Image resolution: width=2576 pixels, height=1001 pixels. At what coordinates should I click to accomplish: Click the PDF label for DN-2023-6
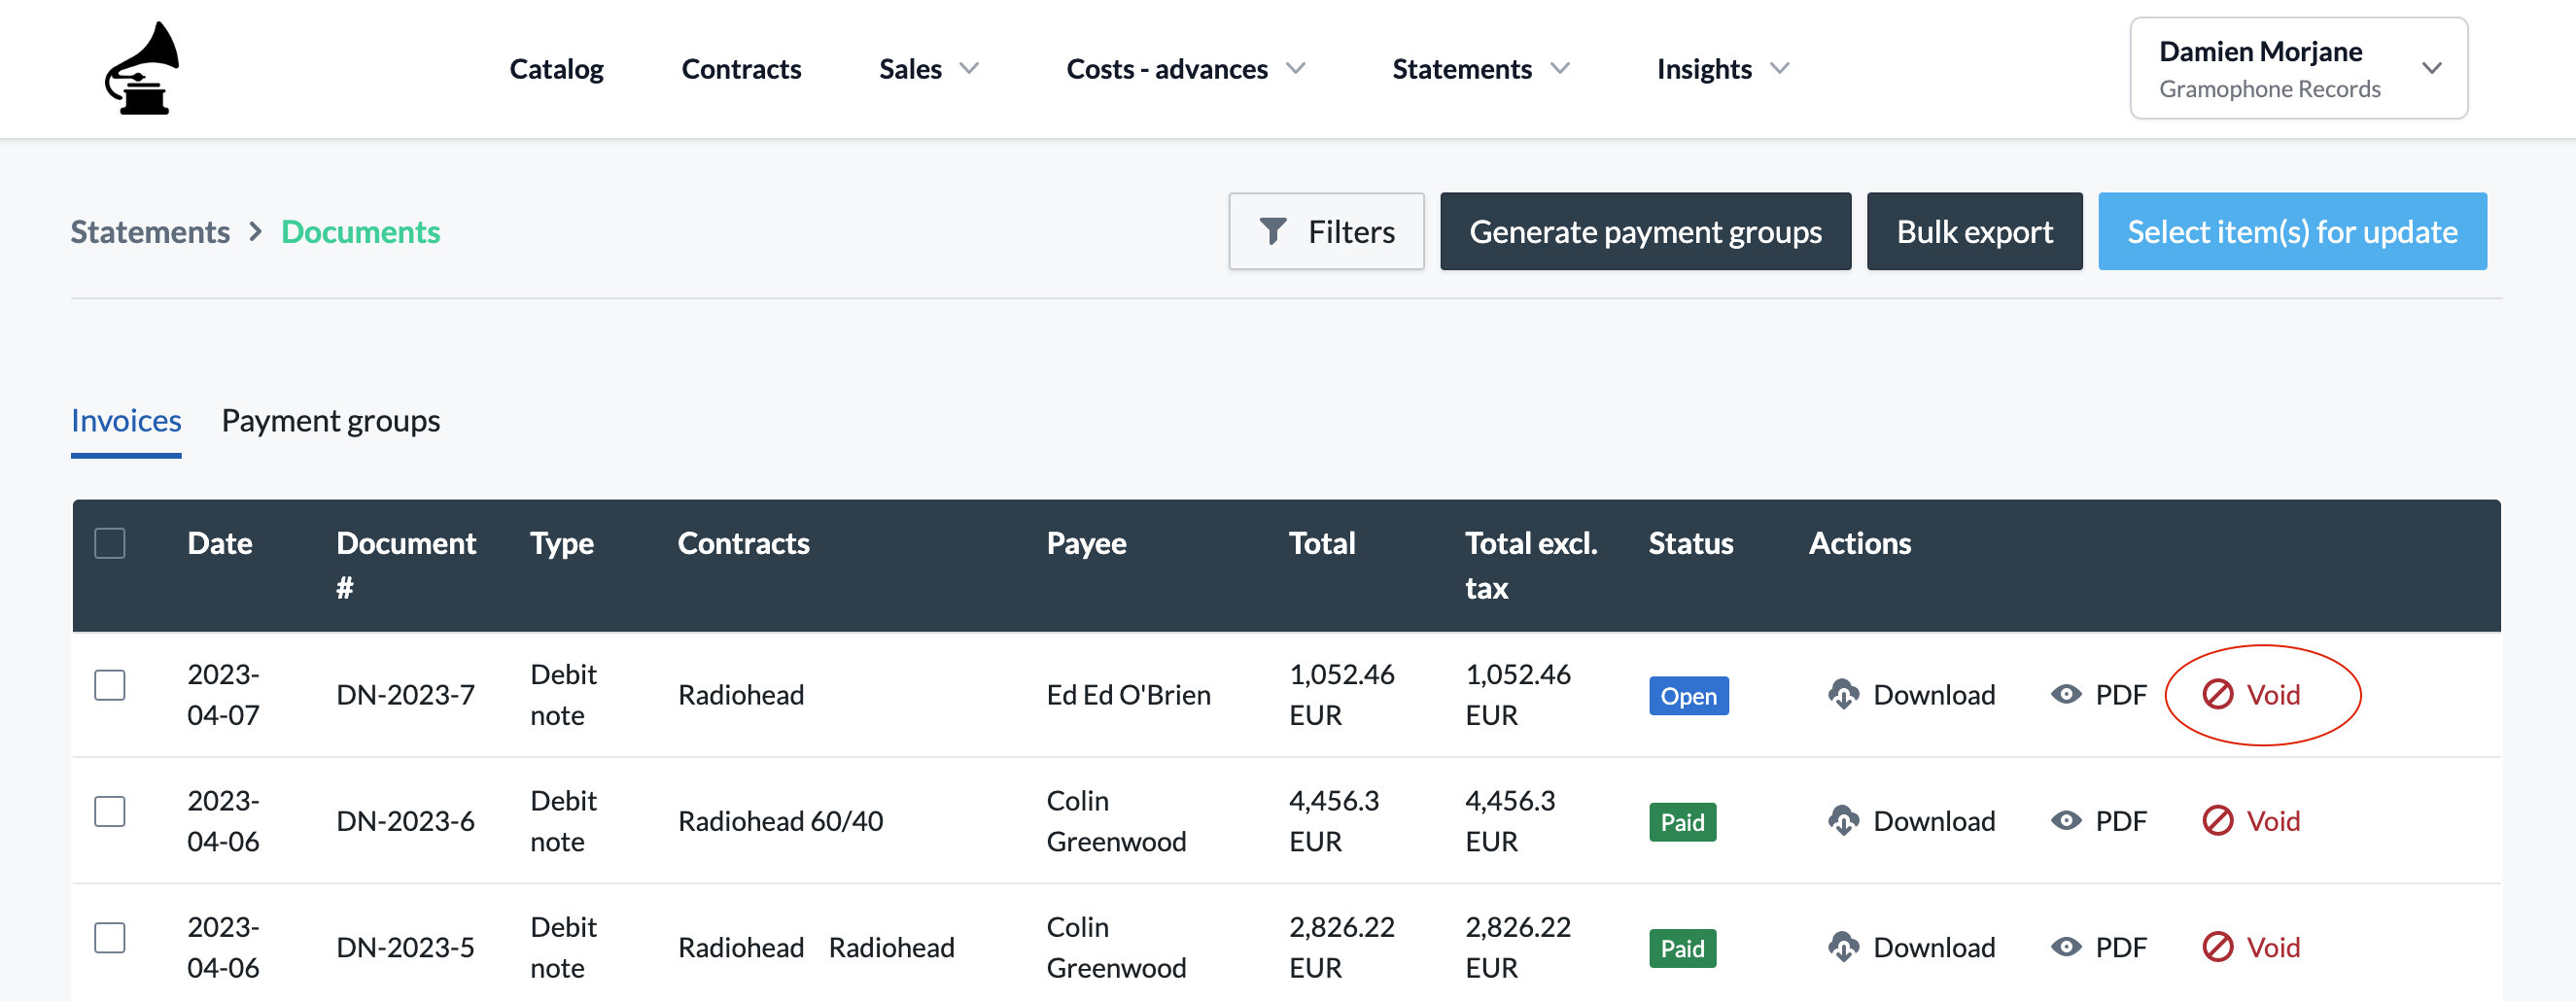click(2121, 821)
